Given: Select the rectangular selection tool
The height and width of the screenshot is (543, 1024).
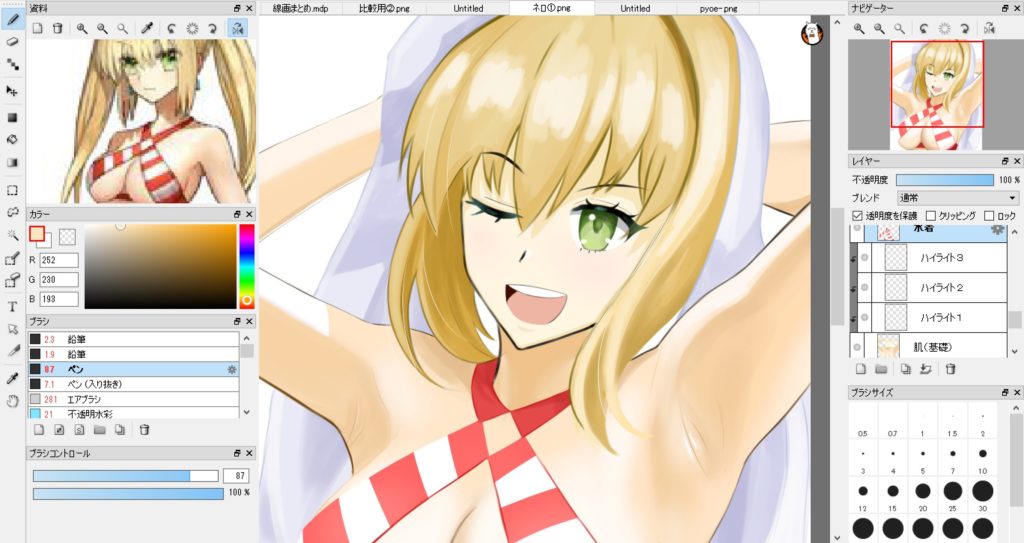Looking at the screenshot, I should click(x=13, y=189).
